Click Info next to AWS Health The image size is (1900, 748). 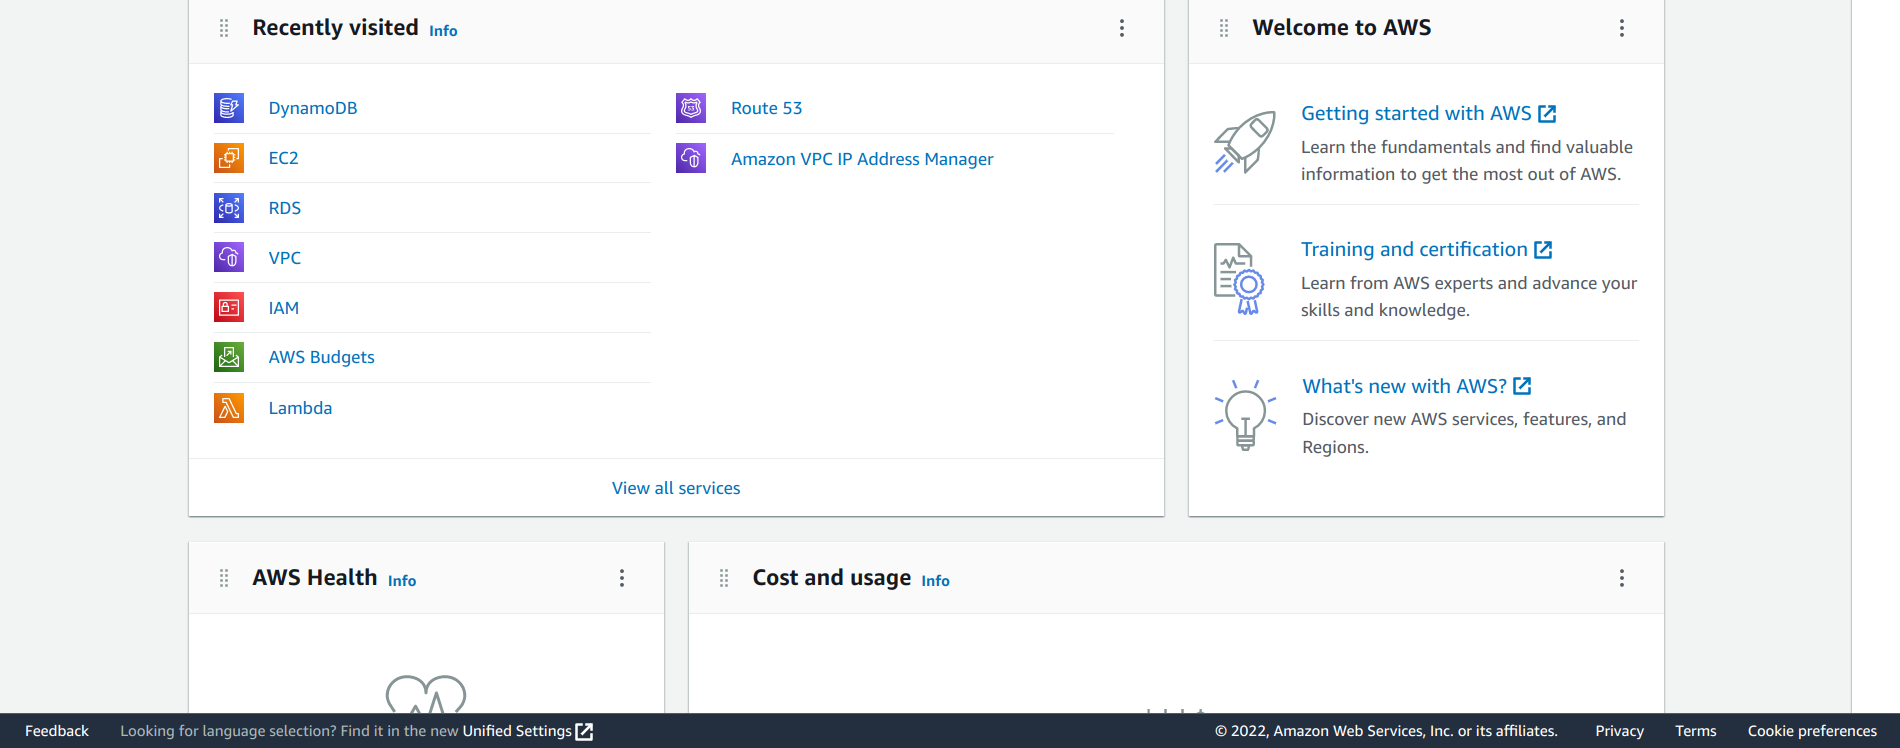[x=402, y=581]
